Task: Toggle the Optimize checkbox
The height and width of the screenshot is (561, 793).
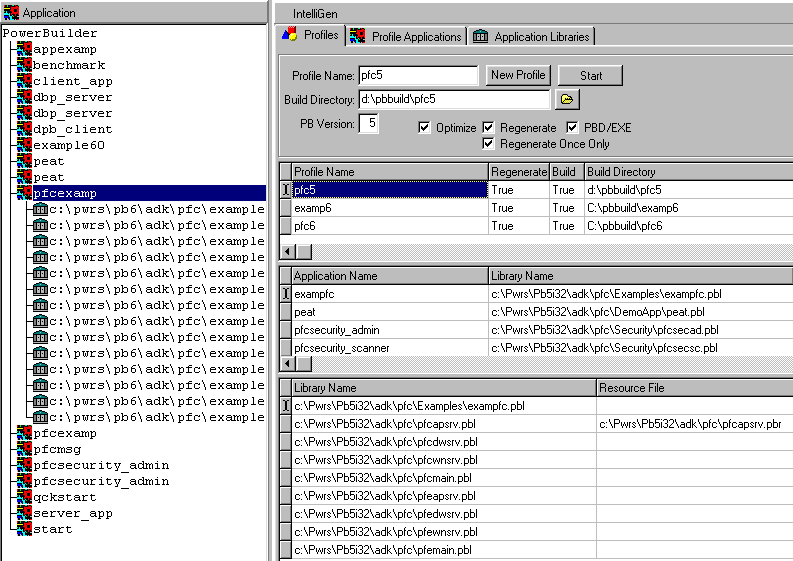Action: (x=424, y=127)
